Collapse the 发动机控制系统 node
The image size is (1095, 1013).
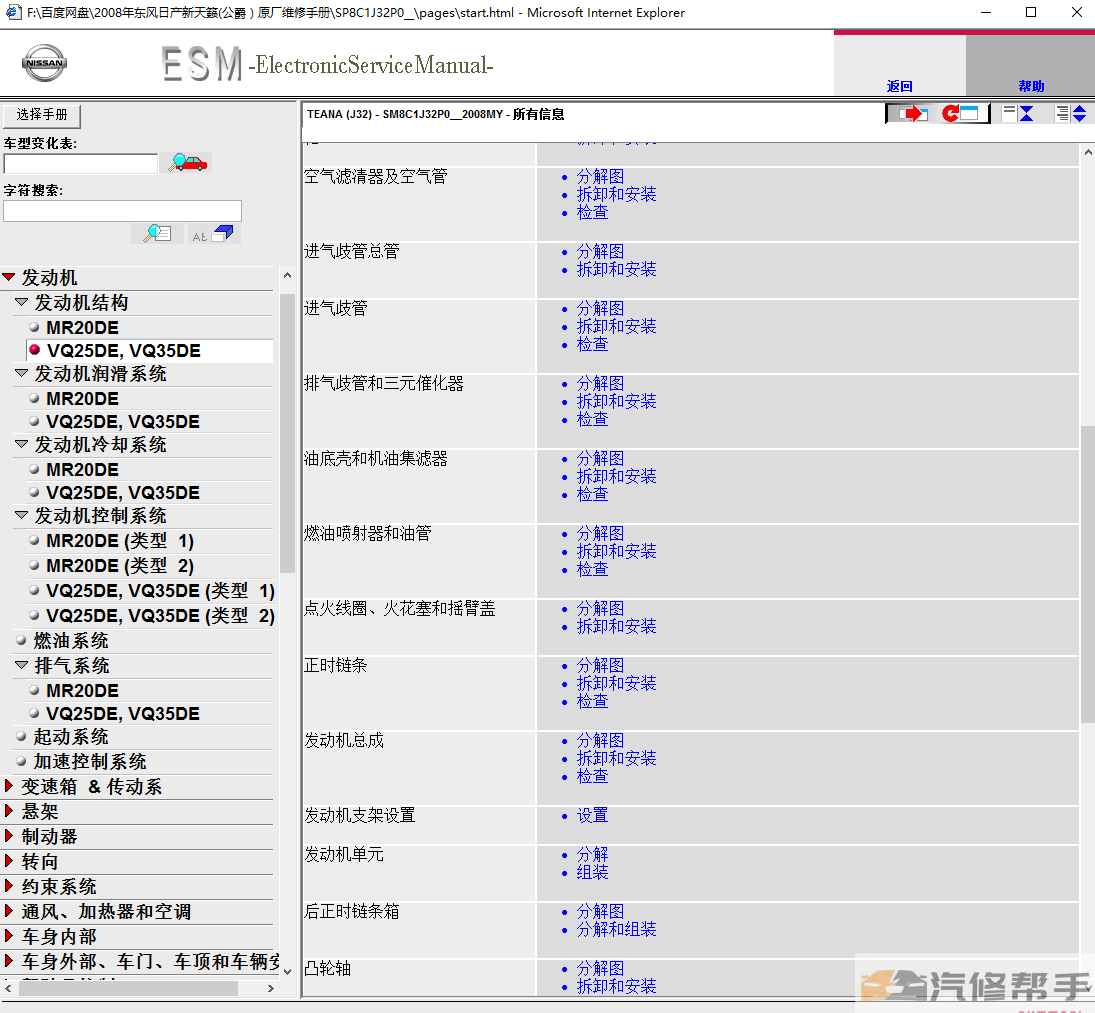(x=22, y=515)
